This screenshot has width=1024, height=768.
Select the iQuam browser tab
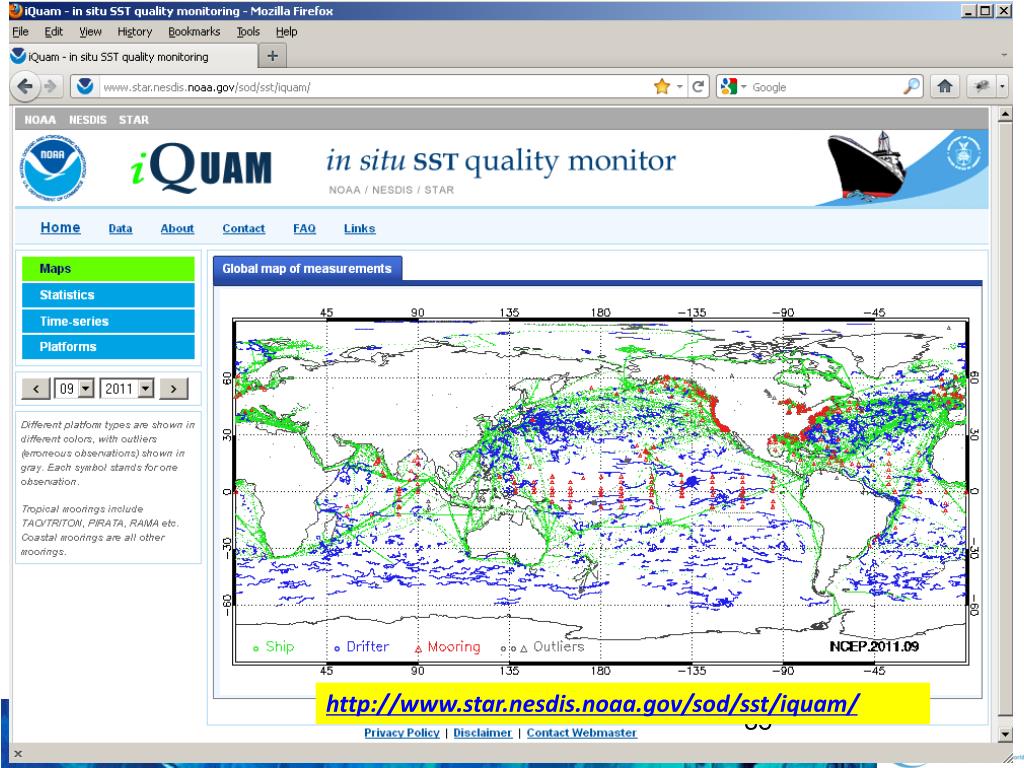click(133, 56)
